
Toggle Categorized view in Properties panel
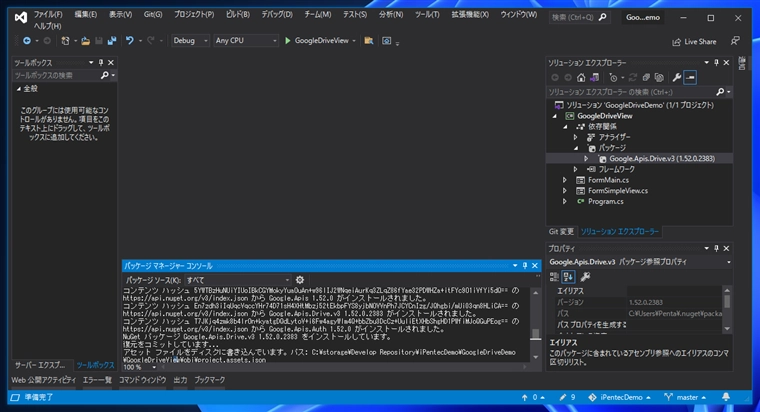point(554,277)
